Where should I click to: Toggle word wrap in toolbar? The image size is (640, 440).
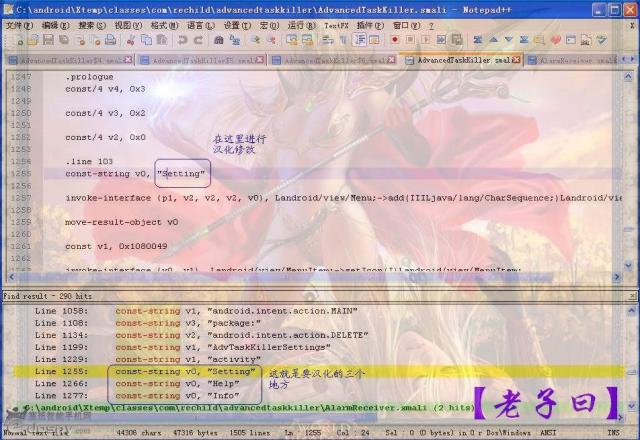327,40
